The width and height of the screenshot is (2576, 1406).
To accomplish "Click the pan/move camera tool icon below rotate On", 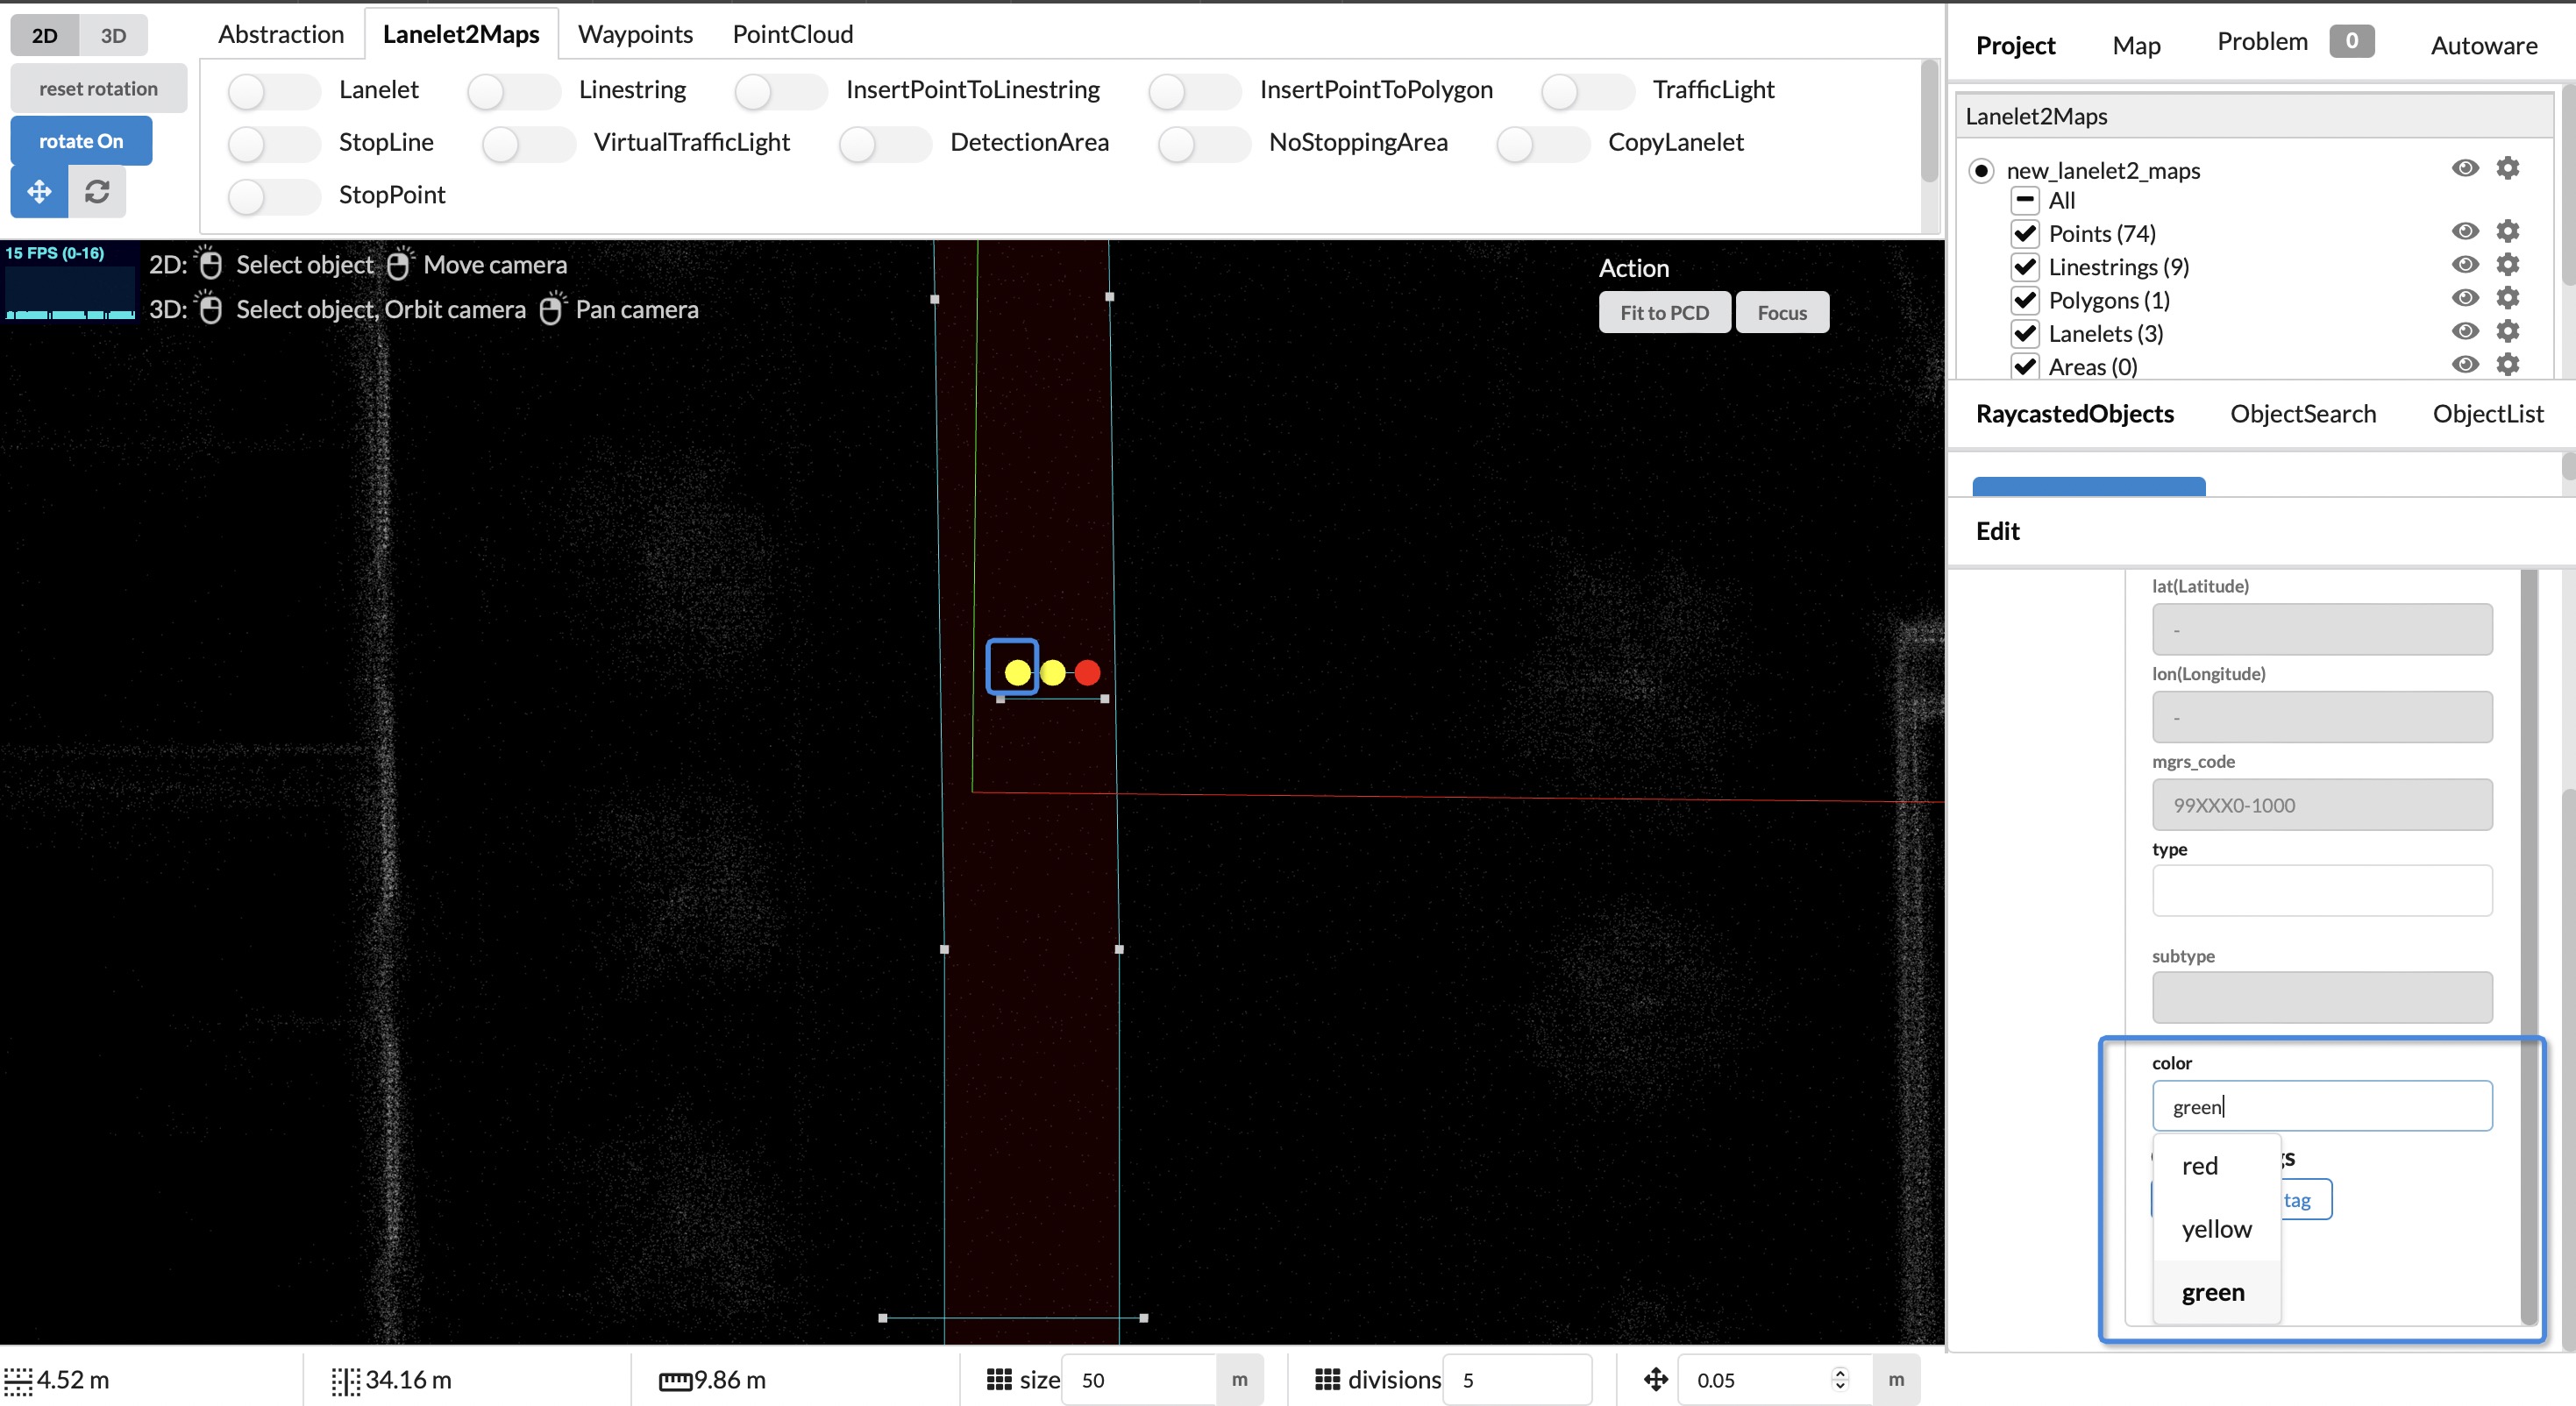I will coord(38,191).
